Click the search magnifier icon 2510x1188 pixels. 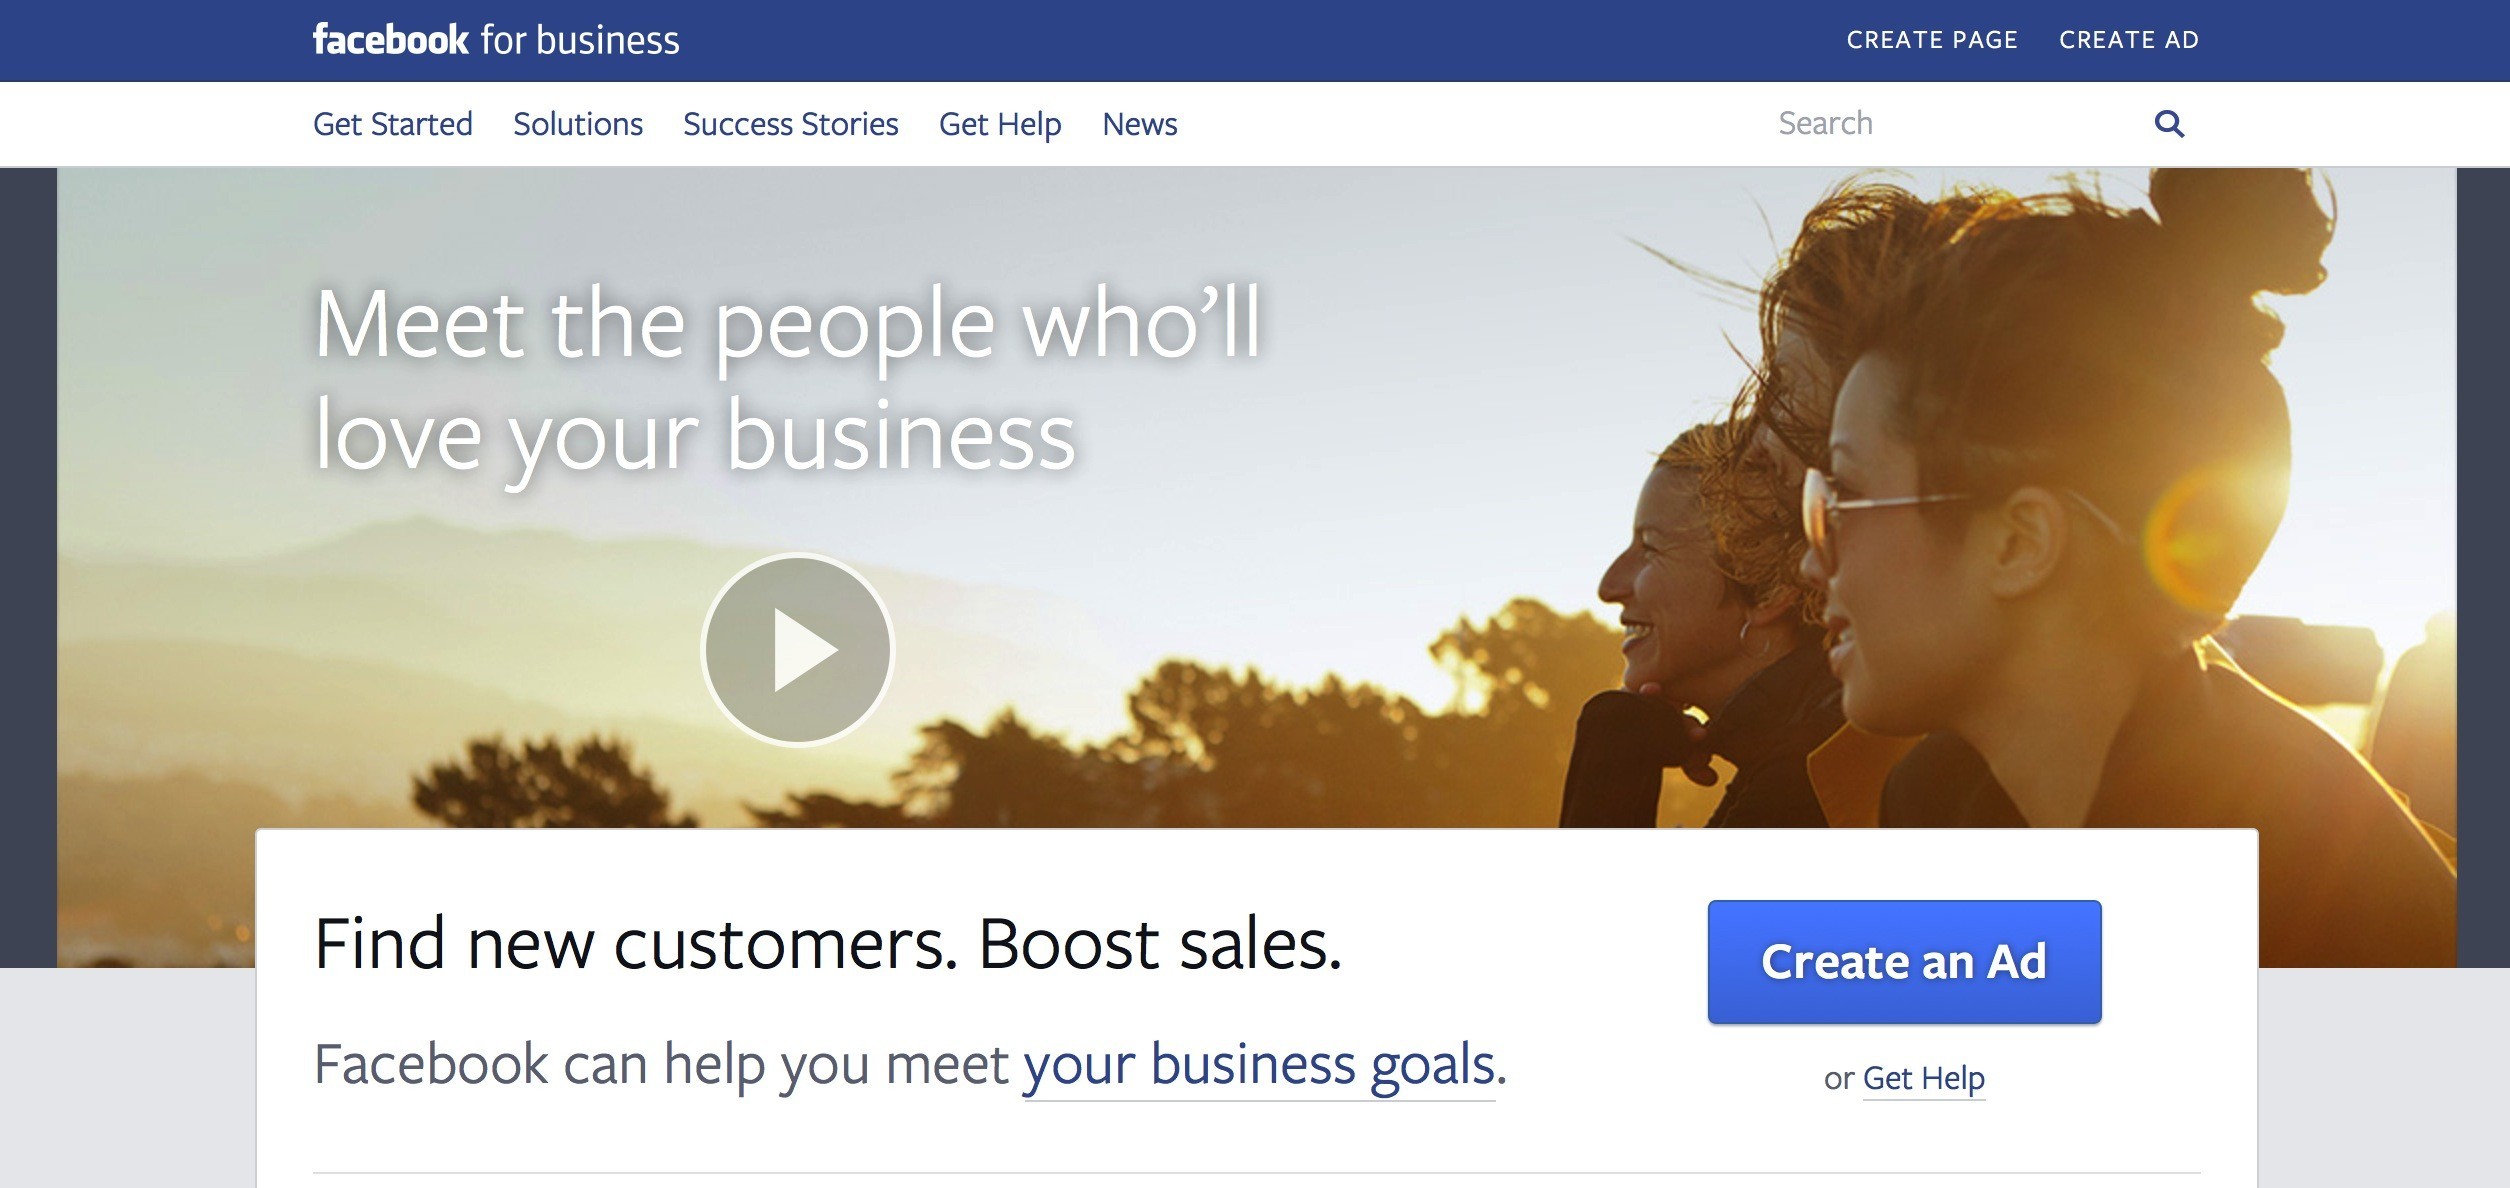tap(2169, 124)
